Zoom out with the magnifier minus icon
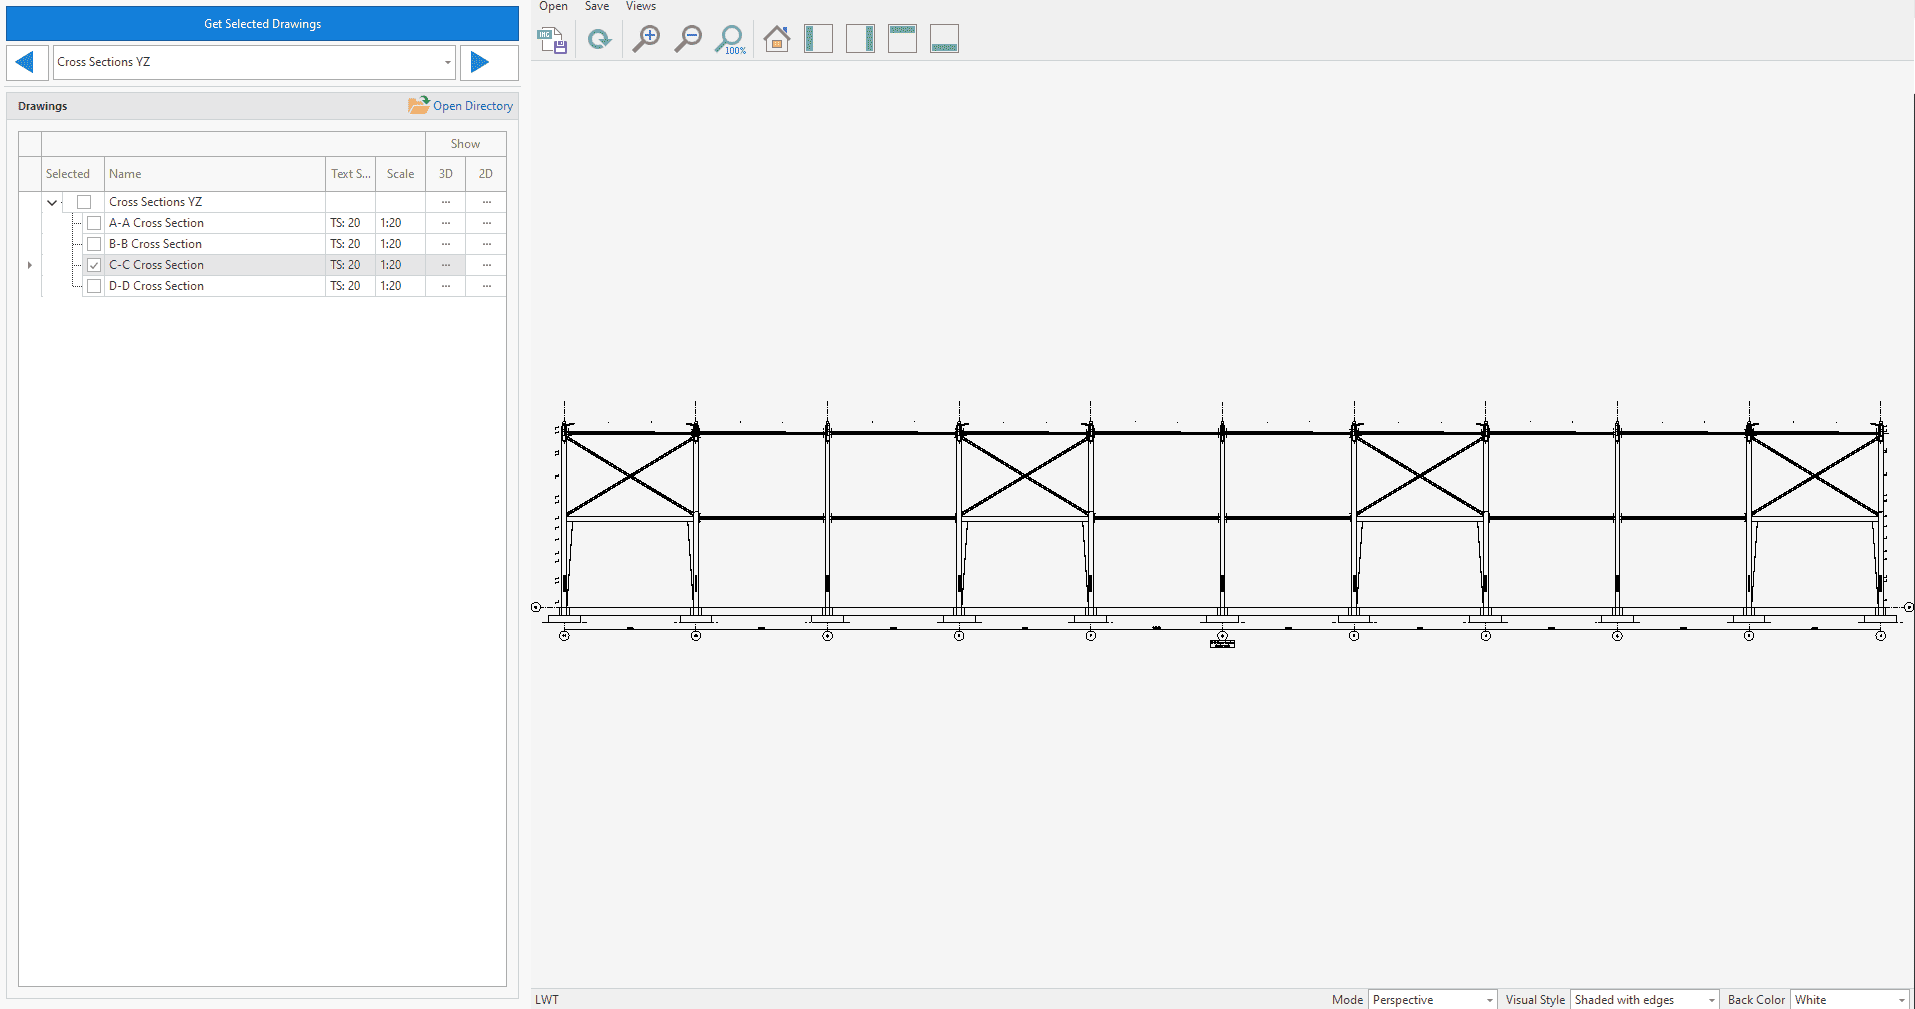This screenshot has height=1009, width=1915. (688, 40)
